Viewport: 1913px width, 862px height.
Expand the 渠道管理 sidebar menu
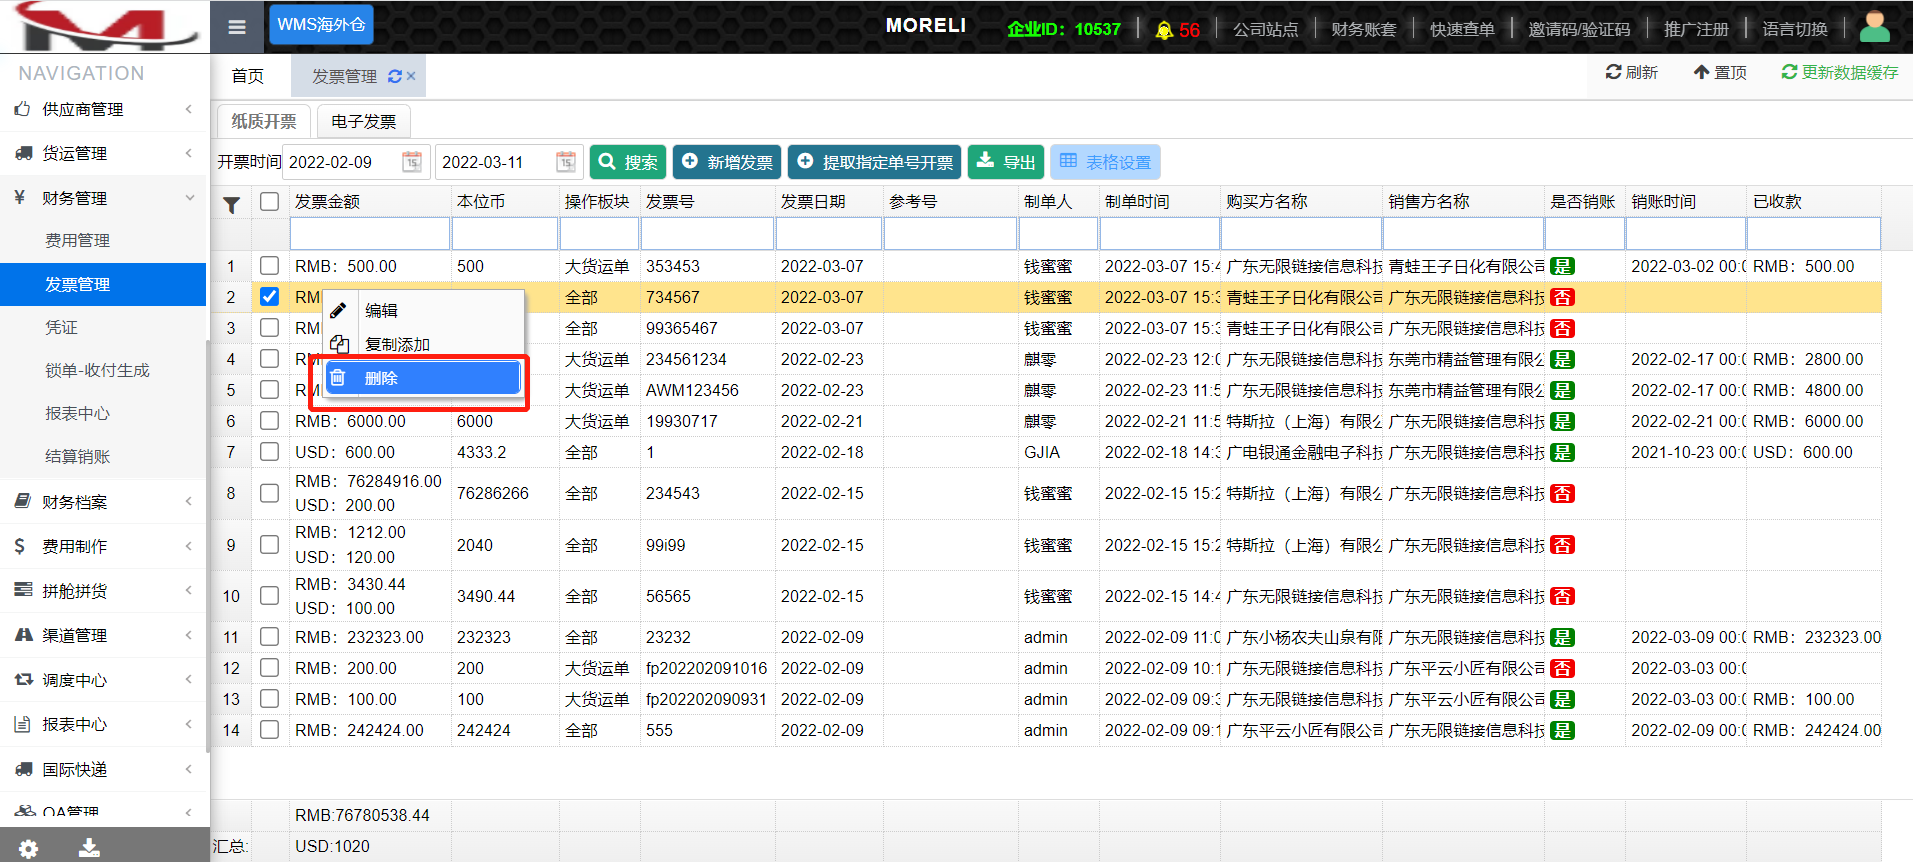coord(105,635)
